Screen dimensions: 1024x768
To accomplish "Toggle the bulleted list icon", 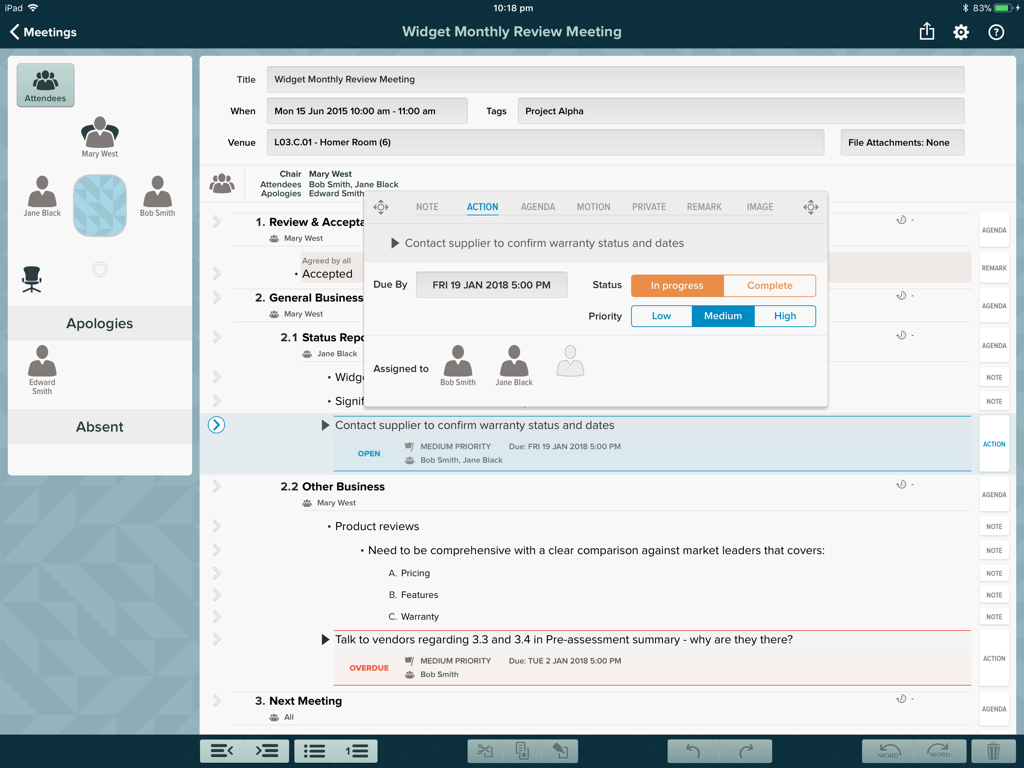I will coord(317,751).
